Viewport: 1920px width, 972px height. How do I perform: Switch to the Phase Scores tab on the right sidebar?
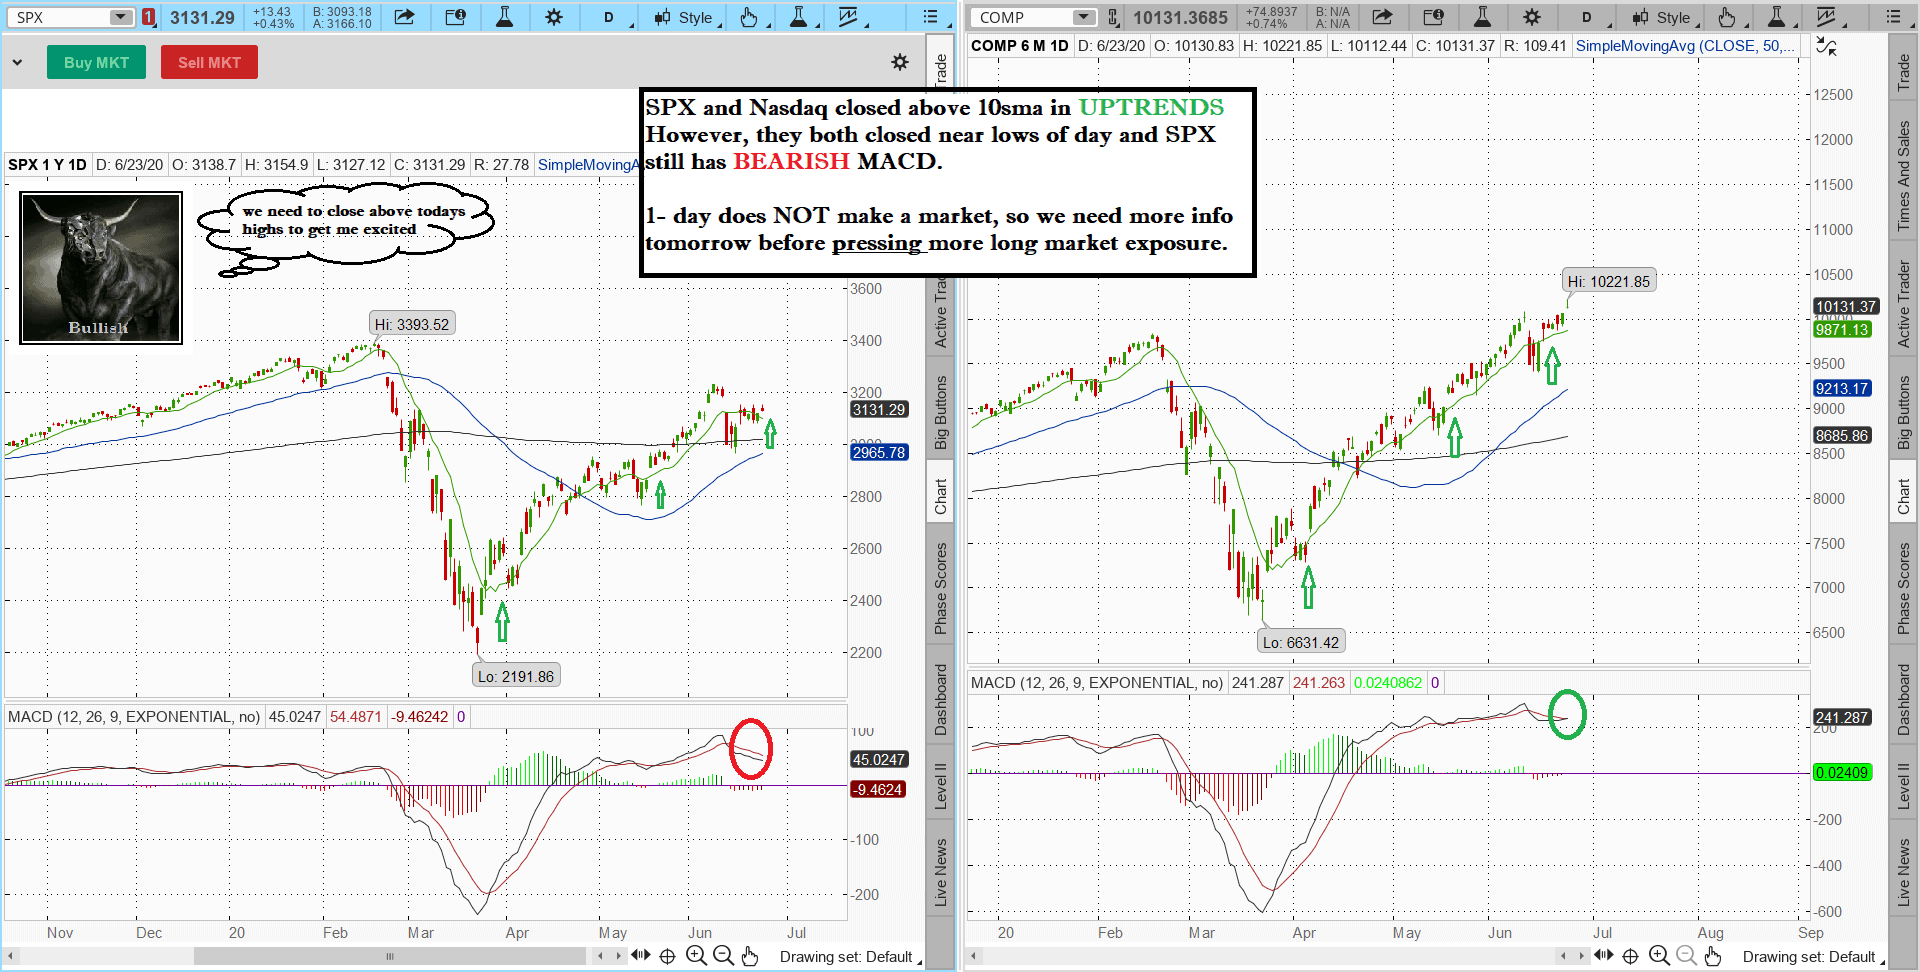1903,588
